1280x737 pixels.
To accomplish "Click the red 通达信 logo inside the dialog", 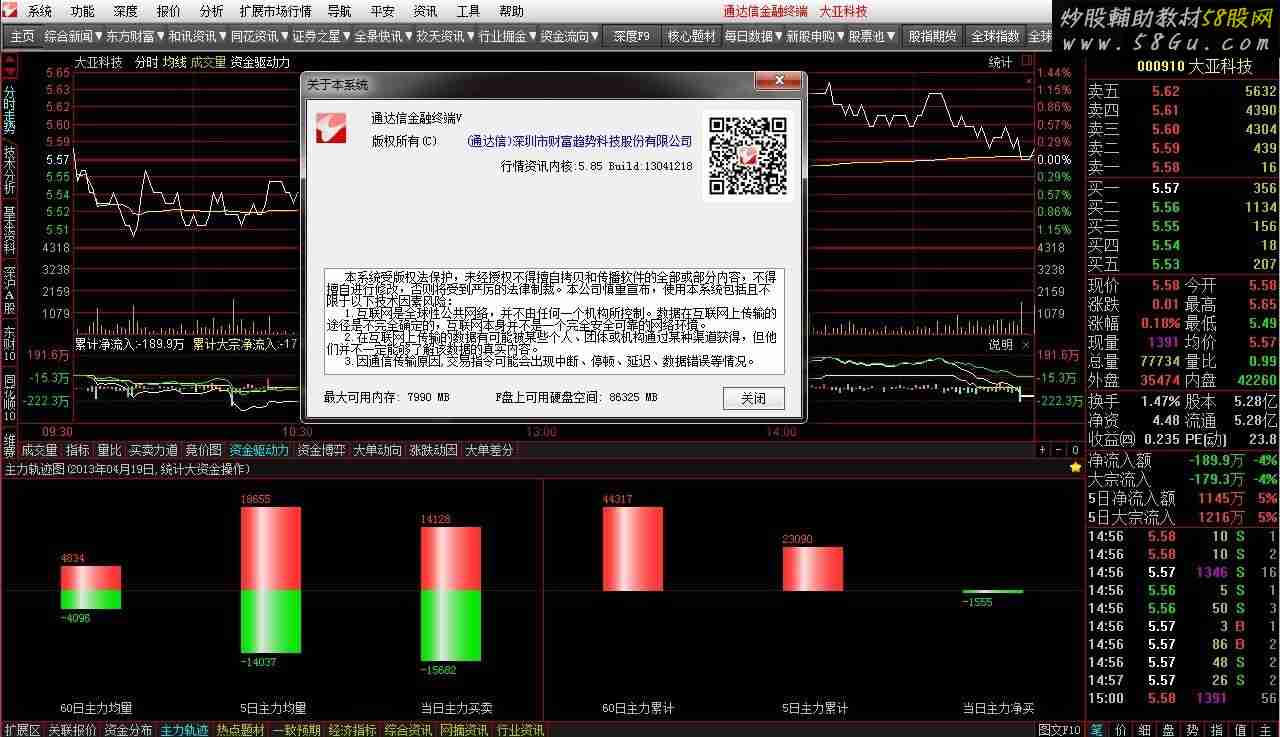I will [331, 127].
